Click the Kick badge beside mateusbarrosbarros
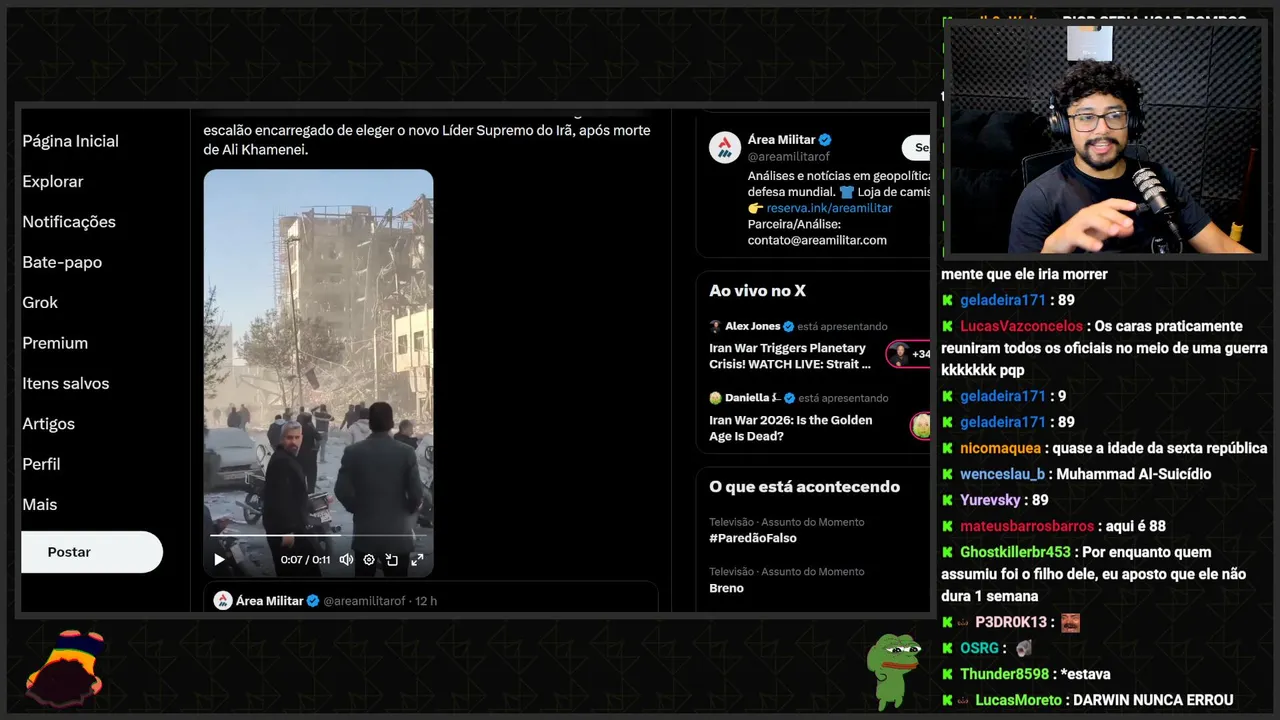 click(x=947, y=526)
